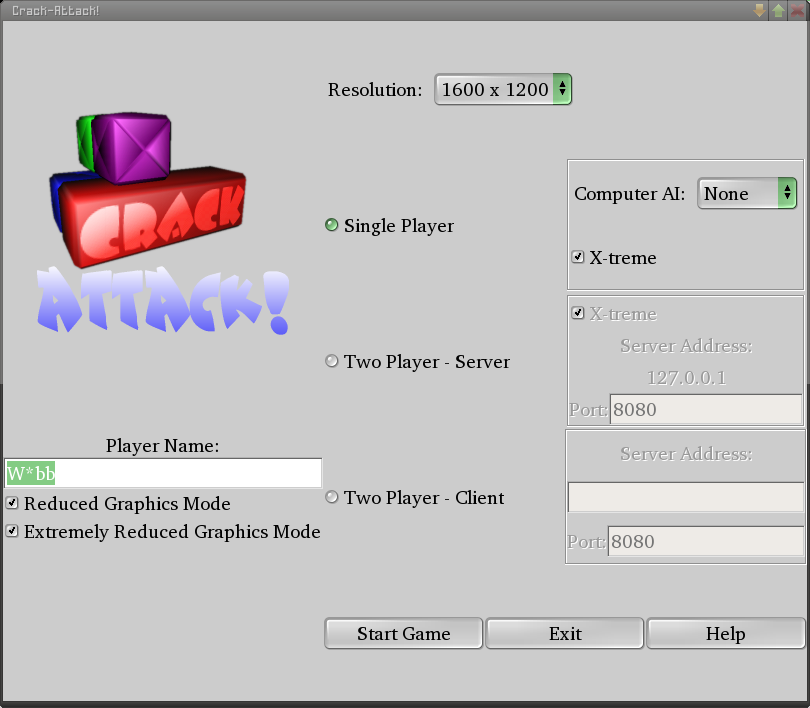Uncheck Extremely Reduced Graphics Mode
The width and height of the screenshot is (810, 708).
pos(13,532)
